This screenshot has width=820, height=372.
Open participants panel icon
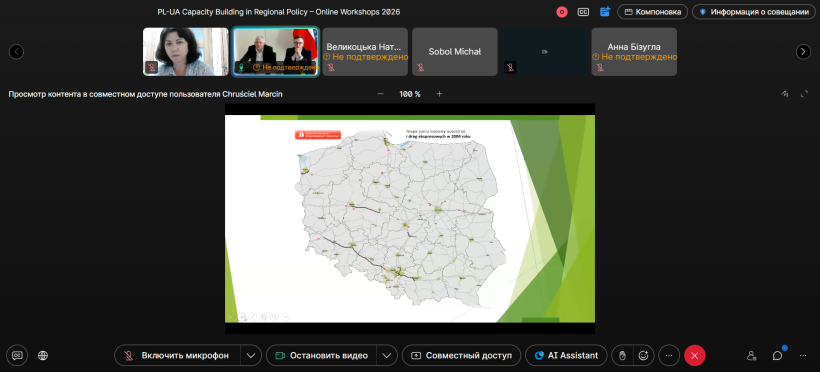pyautogui.click(x=751, y=355)
